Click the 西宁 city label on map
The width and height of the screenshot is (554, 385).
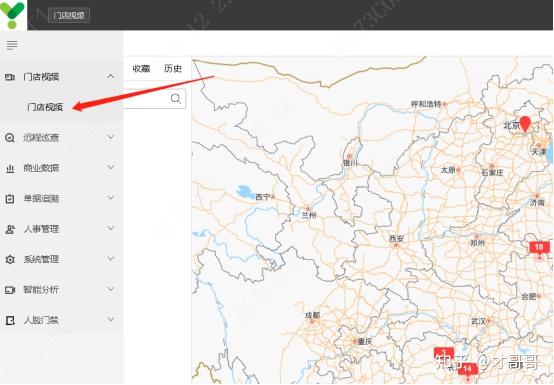263,197
